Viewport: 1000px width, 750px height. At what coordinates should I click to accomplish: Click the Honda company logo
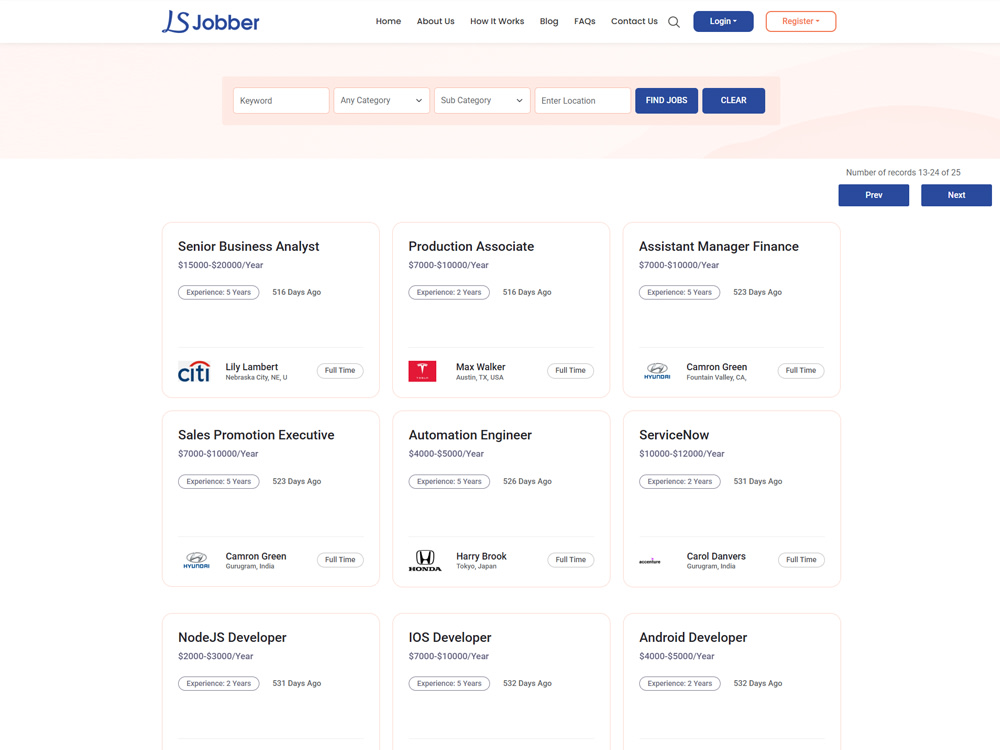(425, 561)
